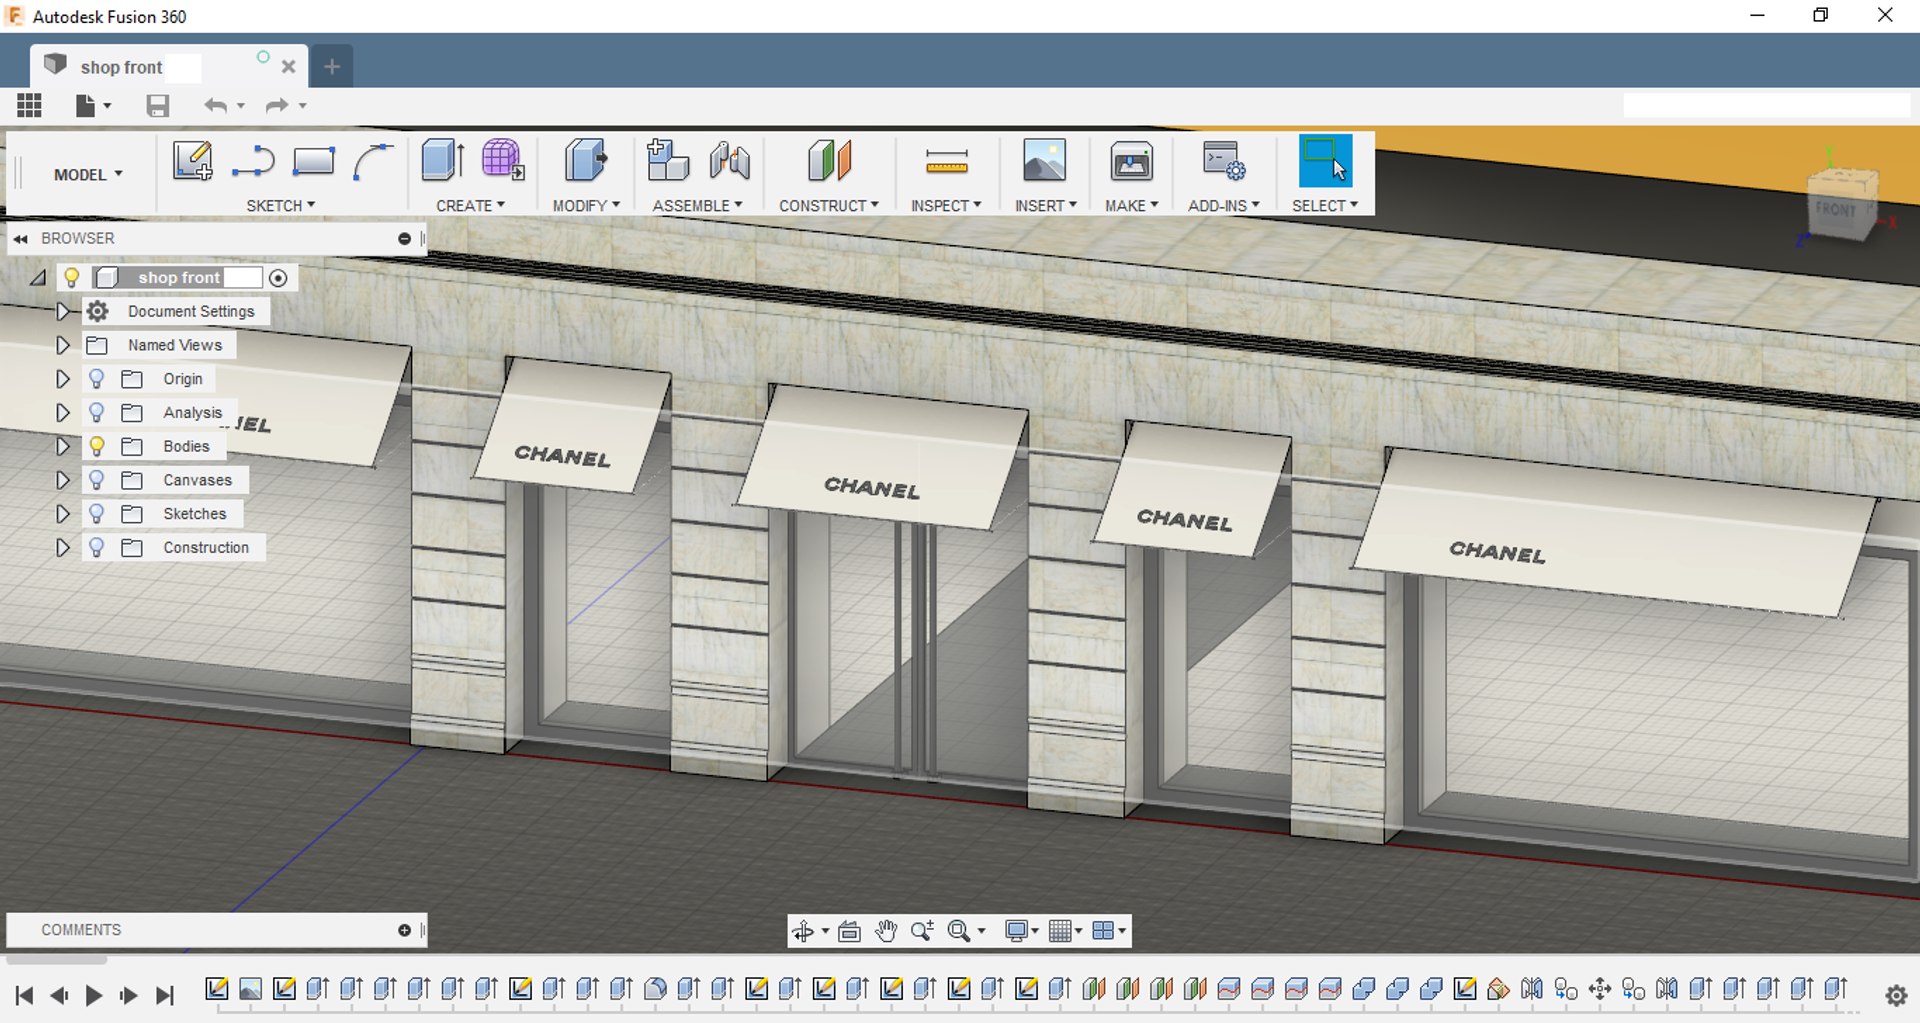Toggle visibility bulb for Analysis folder
Image resolution: width=1920 pixels, height=1023 pixels.
96,412
